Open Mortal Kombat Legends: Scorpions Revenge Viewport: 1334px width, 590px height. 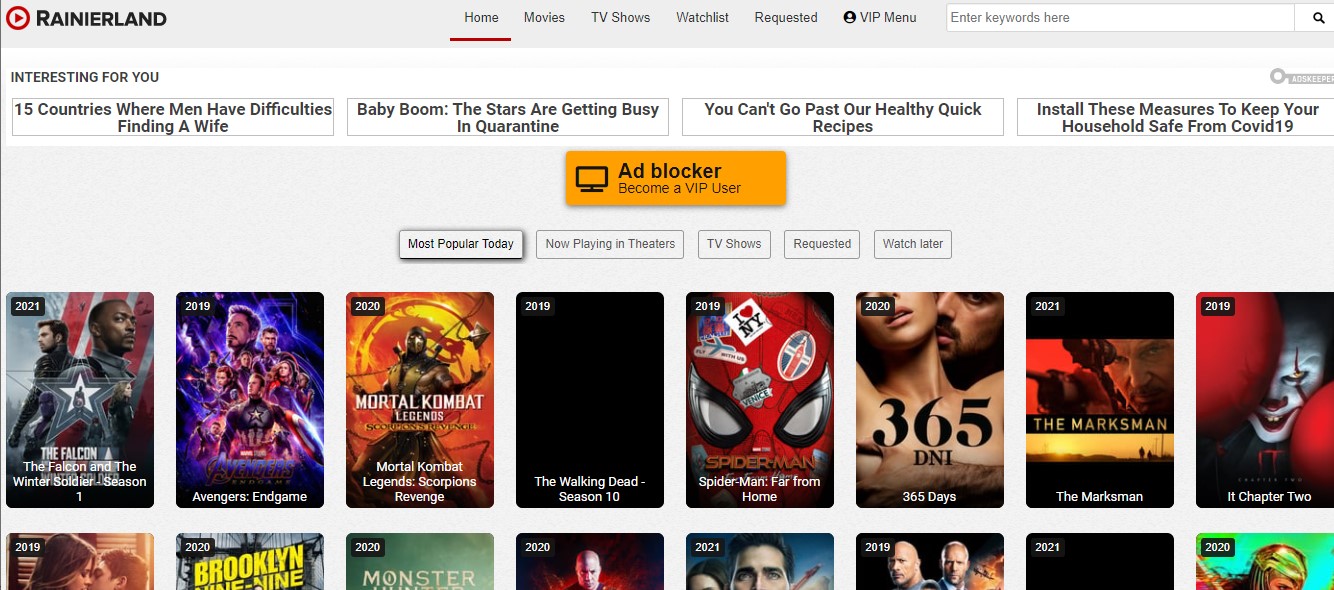(x=420, y=400)
